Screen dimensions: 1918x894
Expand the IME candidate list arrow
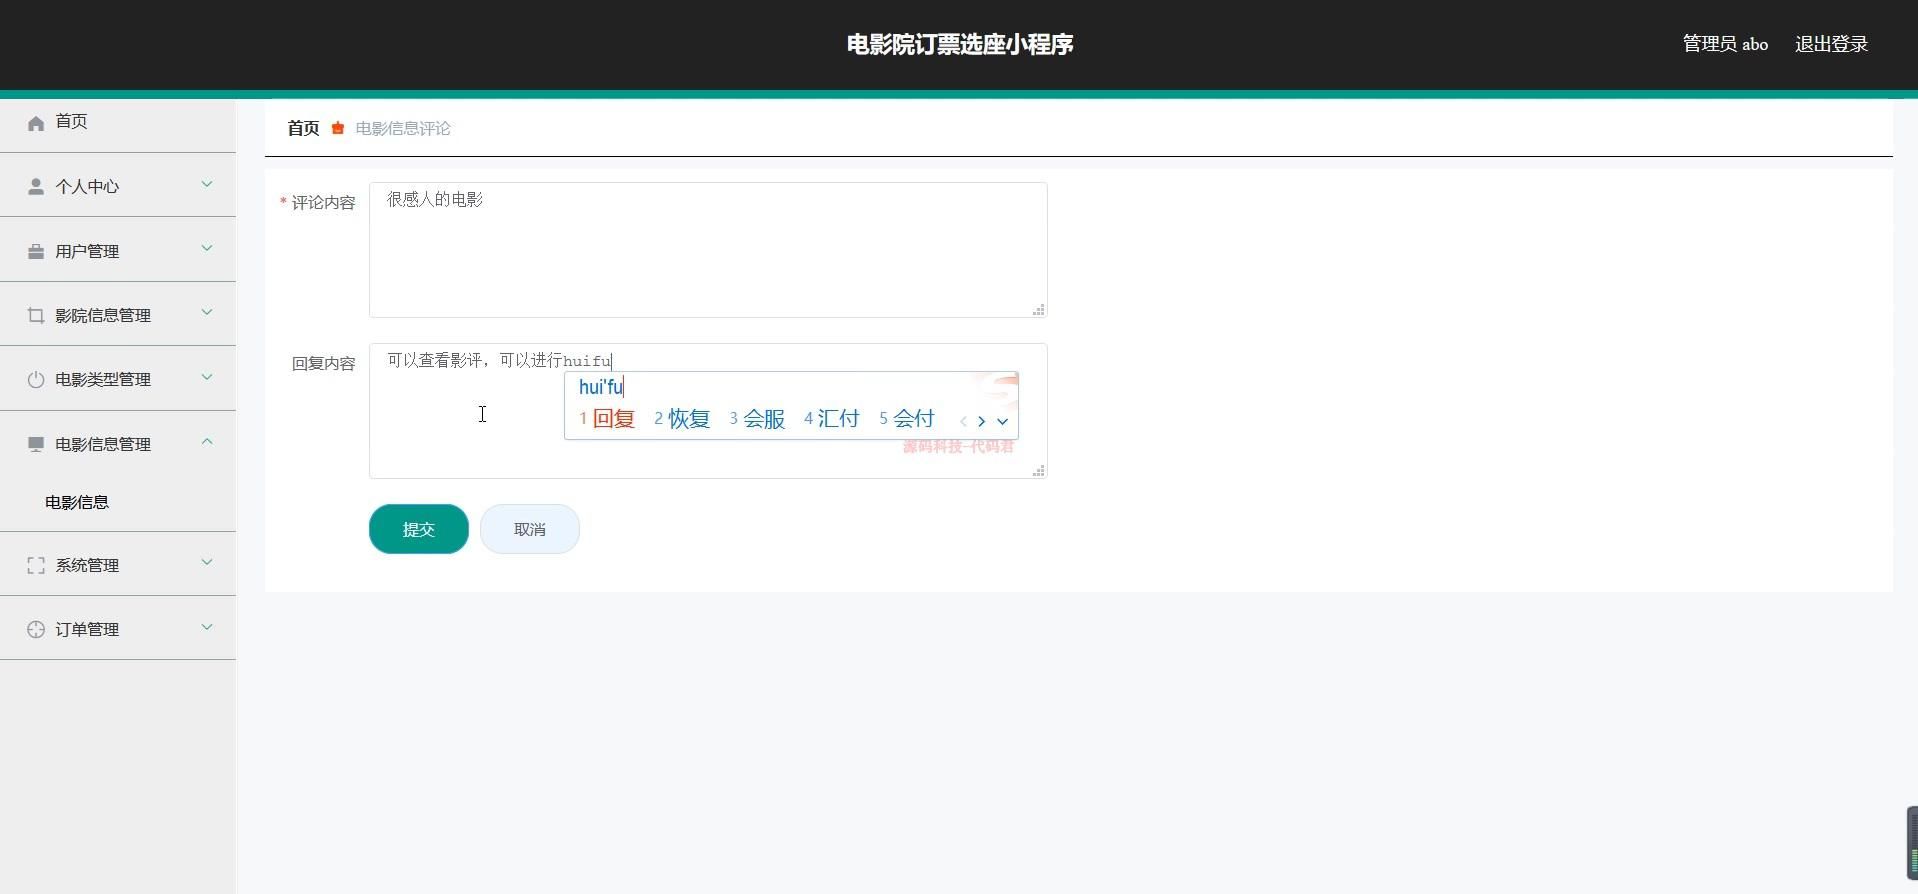pos(1002,421)
